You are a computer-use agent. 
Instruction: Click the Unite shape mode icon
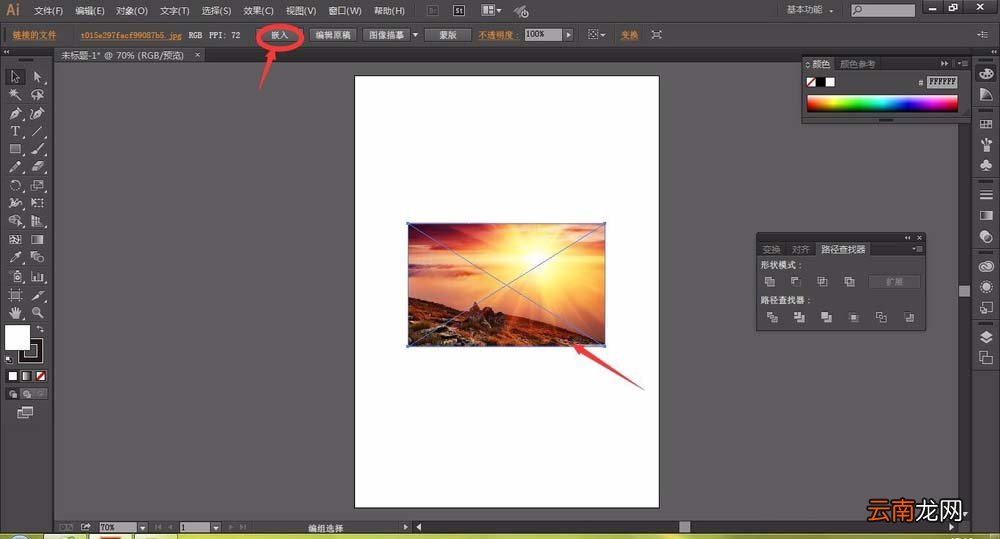click(770, 281)
